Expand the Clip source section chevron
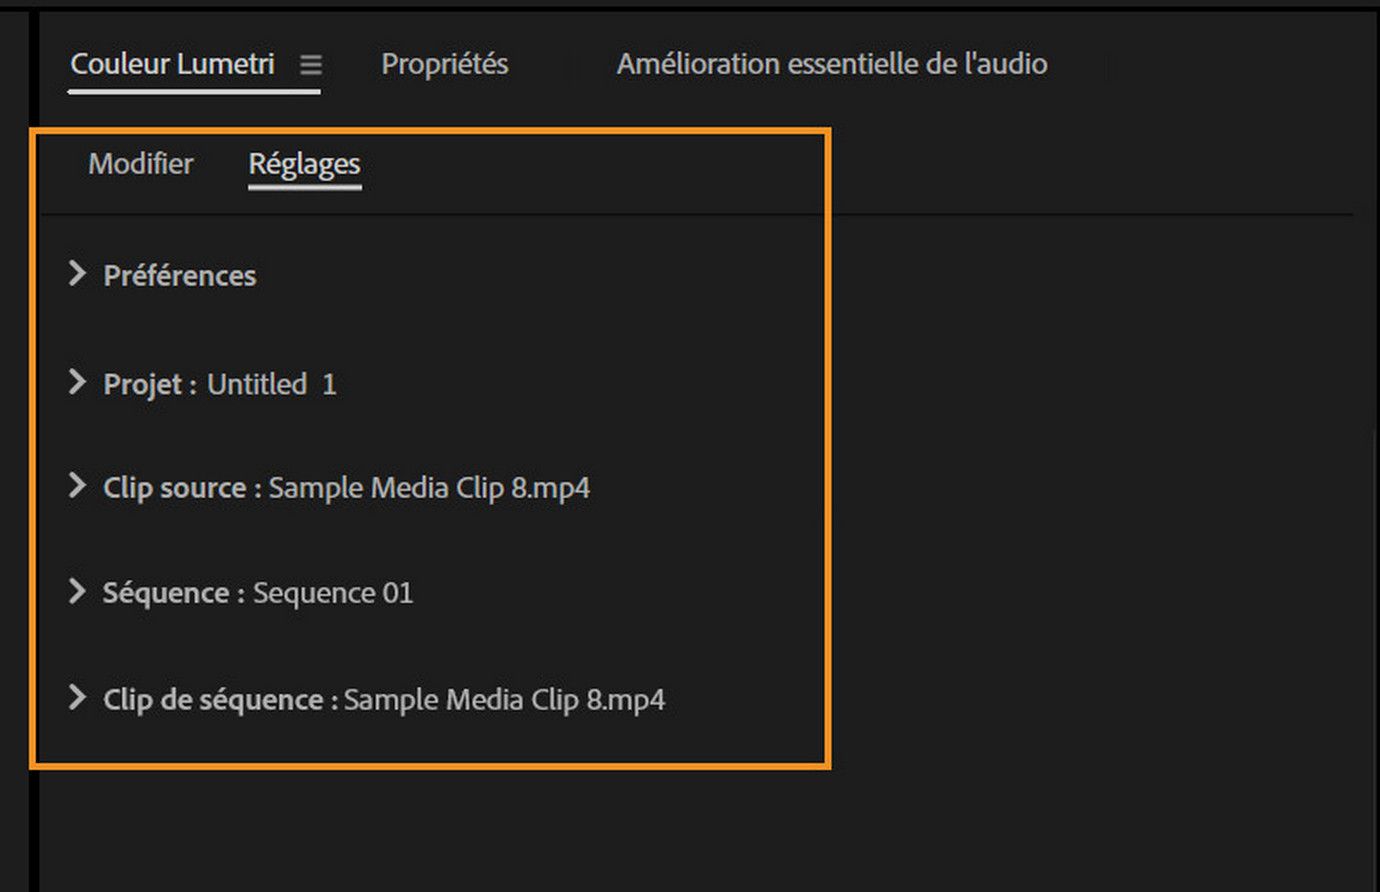 click(77, 486)
